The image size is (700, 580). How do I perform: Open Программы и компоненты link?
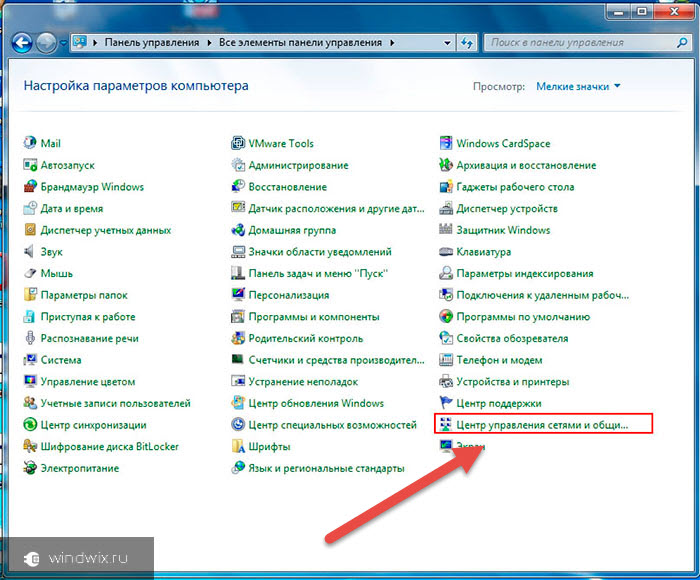(x=314, y=317)
